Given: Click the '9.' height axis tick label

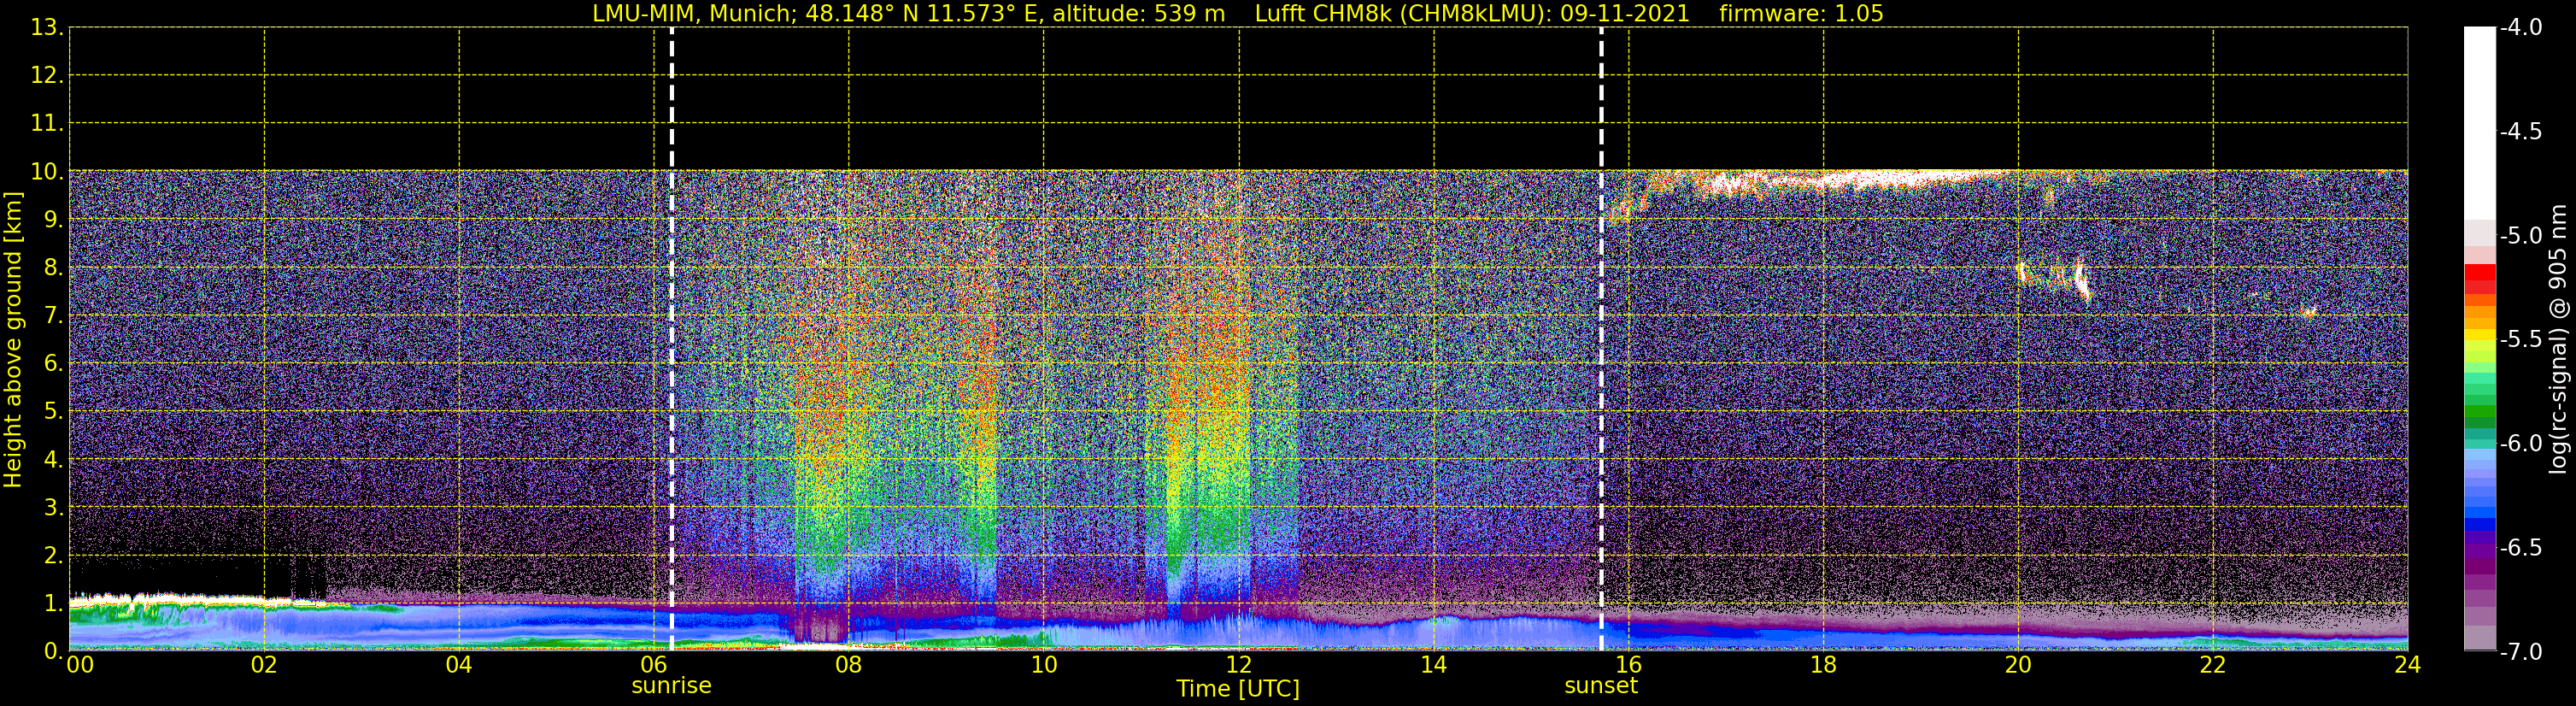Looking at the screenshot, I should point(53,220).
